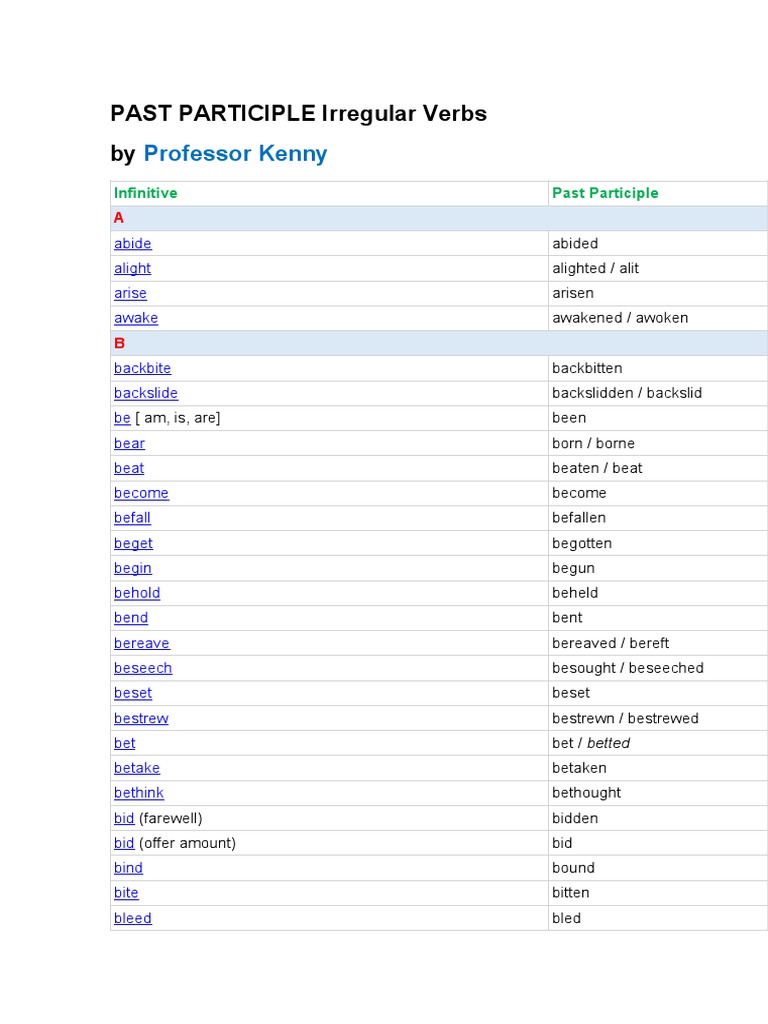Viewport: 768px width, 1024px height.
Task: Select the 'bound' past participle cell
Action: coord(658,868)
